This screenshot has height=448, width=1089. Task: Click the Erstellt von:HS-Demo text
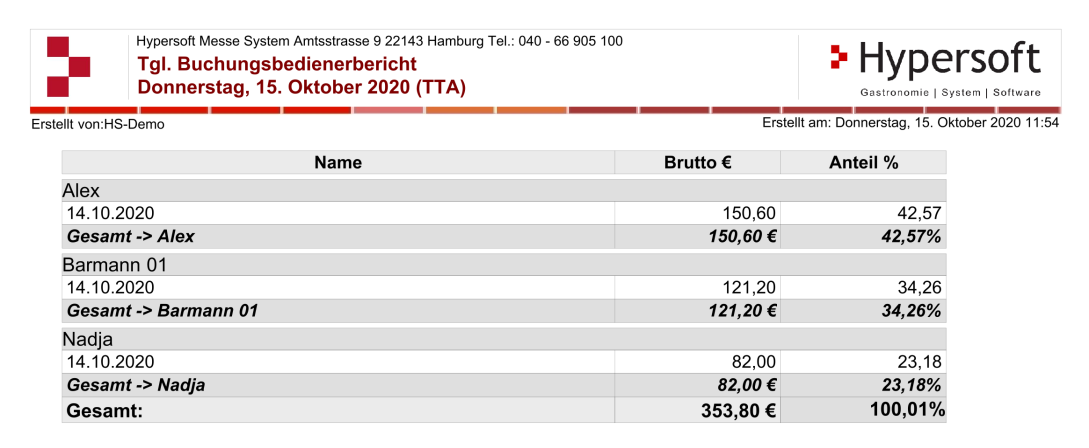99,124
